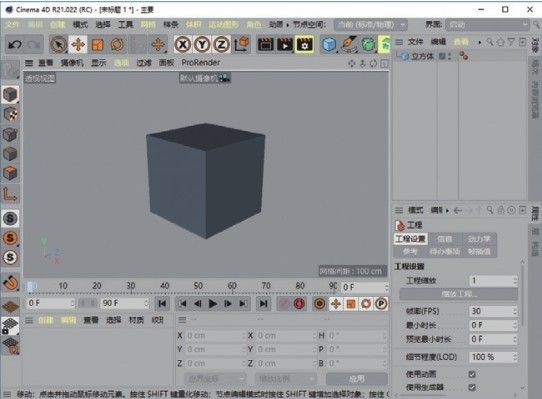542x399 pixels.
Task: Toggle visibility dots of 立方体 object
Action: point(449,56)
